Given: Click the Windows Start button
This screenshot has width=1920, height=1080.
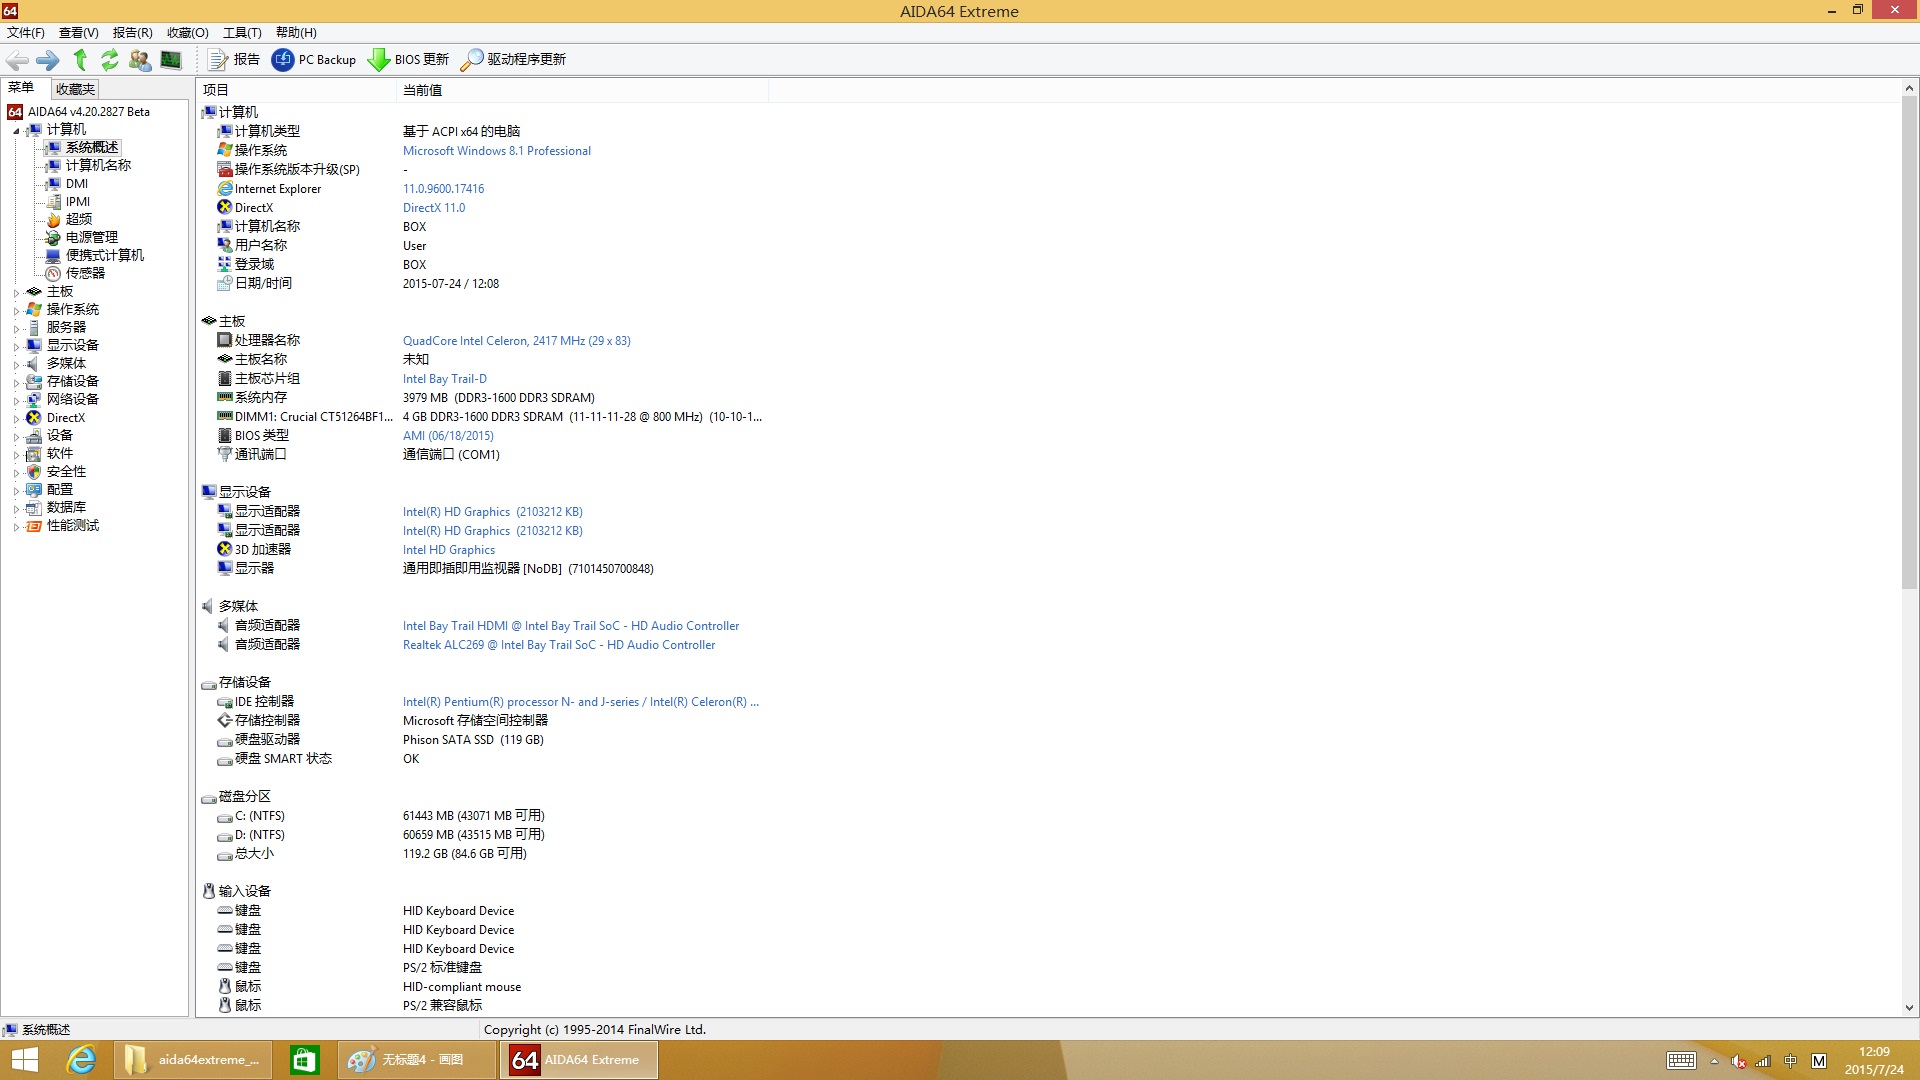Looking at the screenshot, I should [x=24, y=1060].
